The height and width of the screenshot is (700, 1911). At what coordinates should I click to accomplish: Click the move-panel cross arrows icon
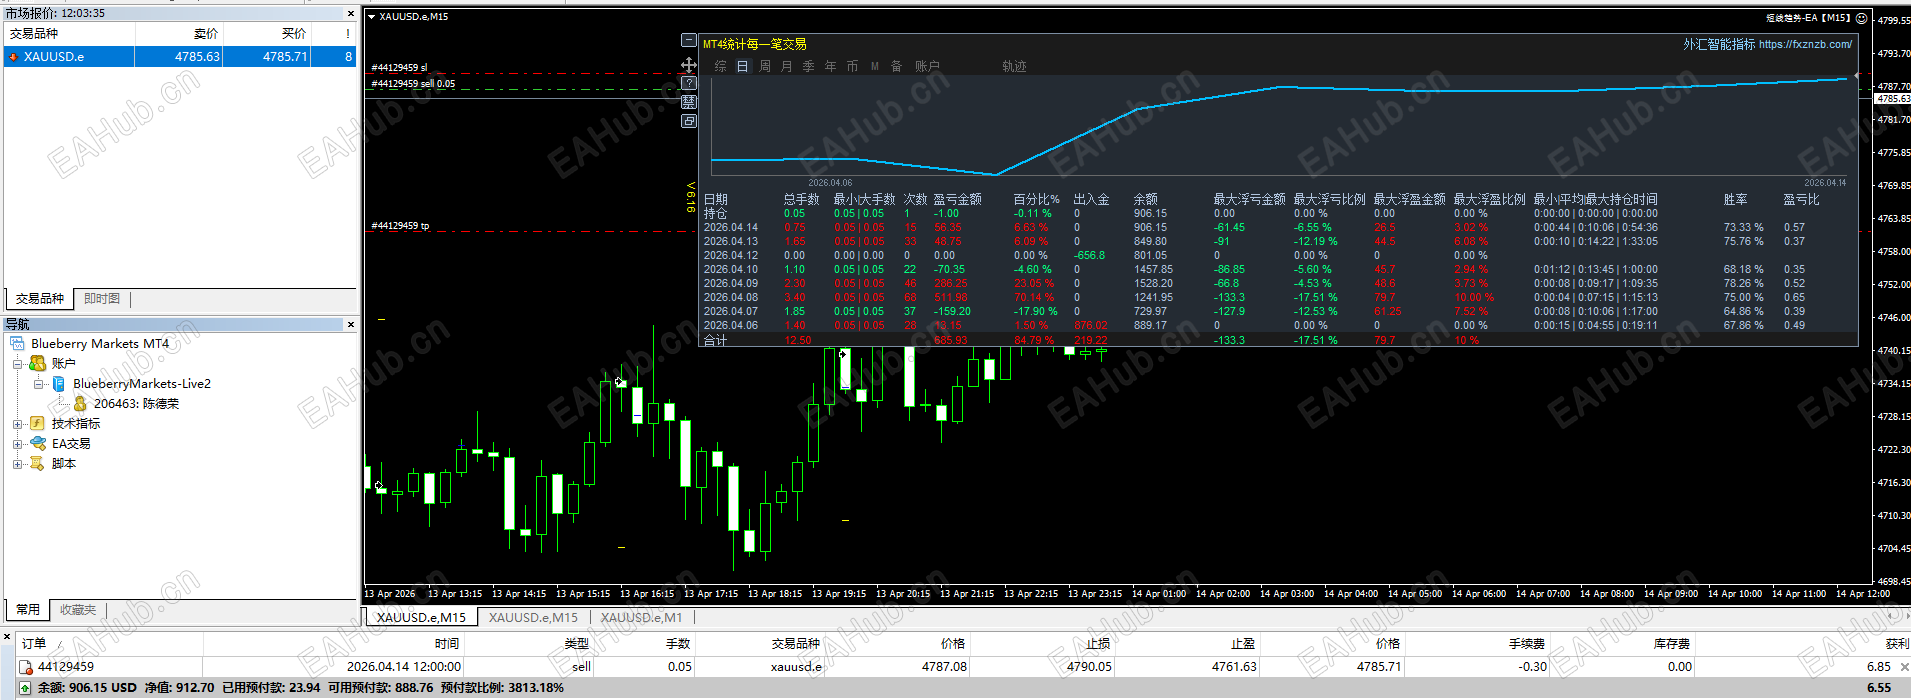coord(688,65)
